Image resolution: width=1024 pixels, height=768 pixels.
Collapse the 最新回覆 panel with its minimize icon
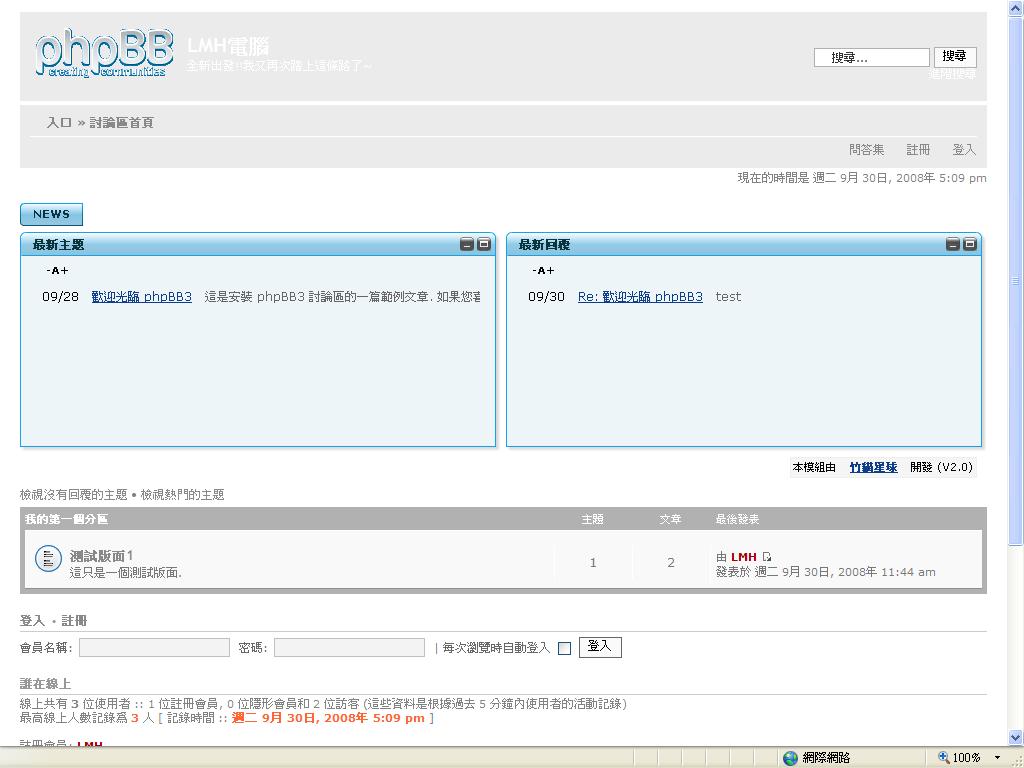pyautogui.click(x=953, y=244)
